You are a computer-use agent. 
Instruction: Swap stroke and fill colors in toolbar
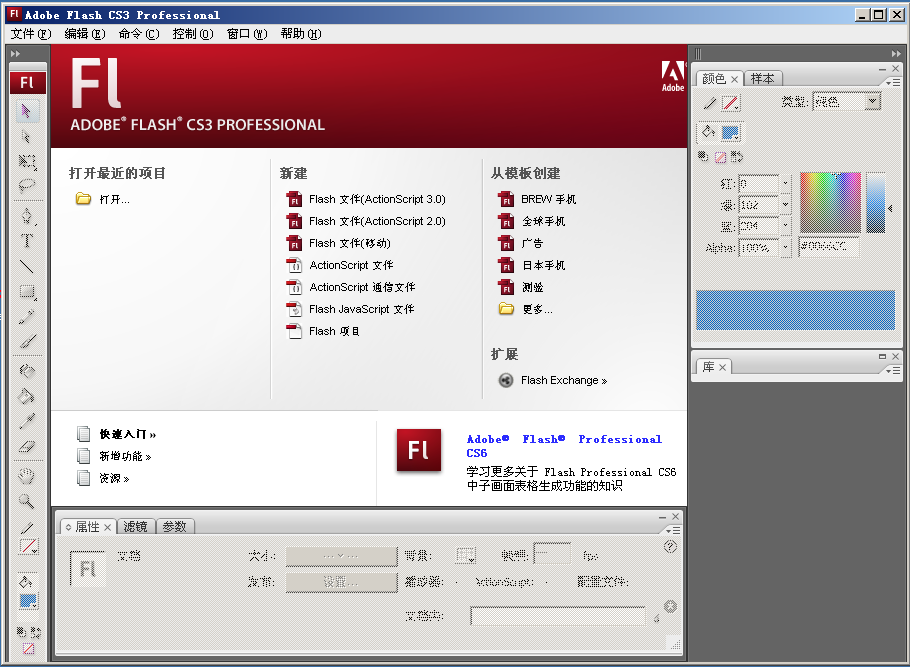pyautogui.click(x=34, y=634)
